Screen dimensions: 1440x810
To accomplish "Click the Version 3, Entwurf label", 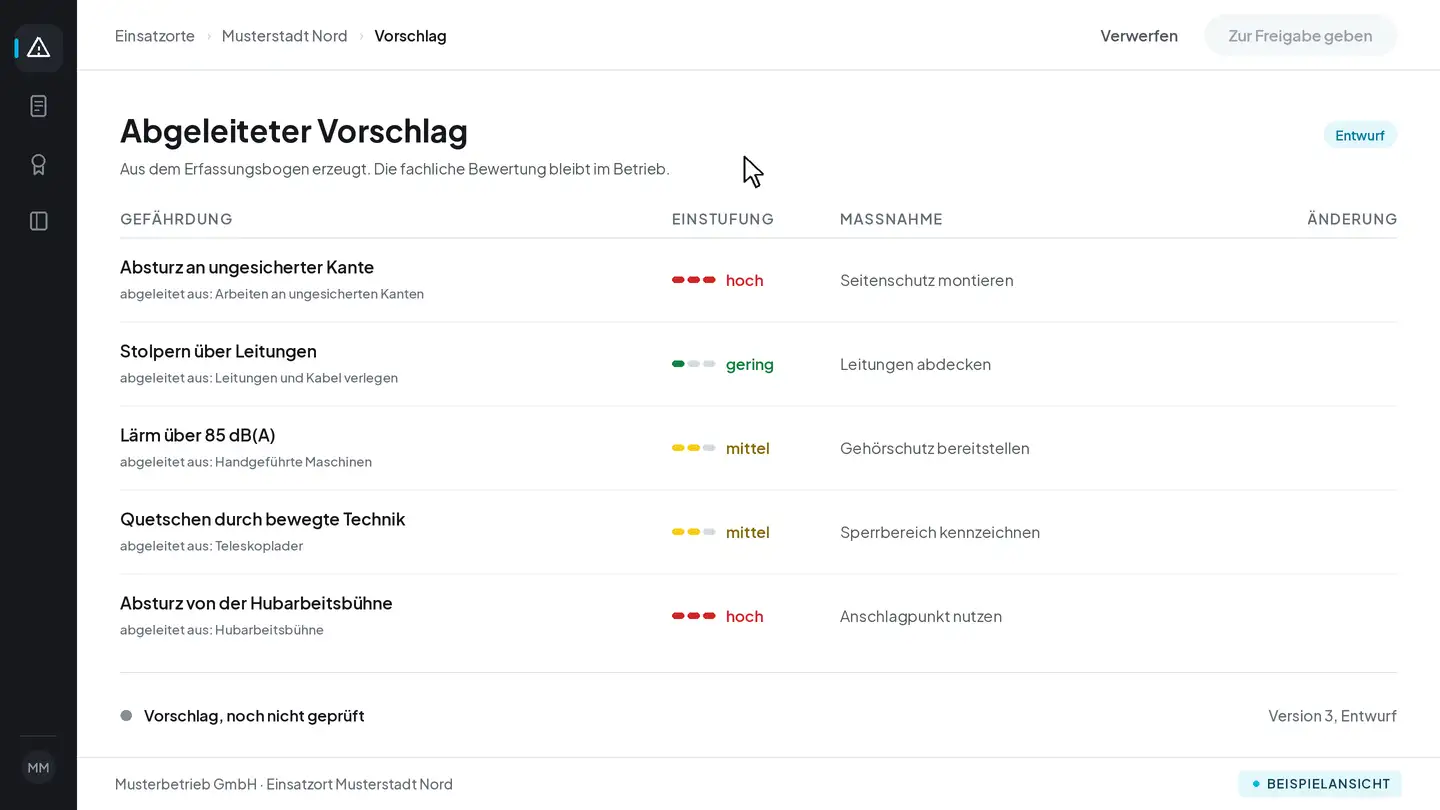I will pyautogui.click(x=1332, y=716).
